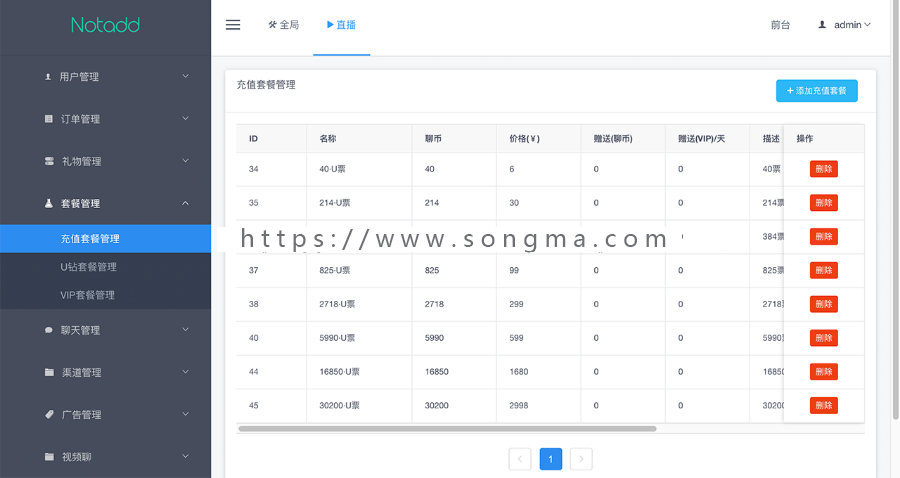Switch to the 全局 tab

[x=284, y=25]
